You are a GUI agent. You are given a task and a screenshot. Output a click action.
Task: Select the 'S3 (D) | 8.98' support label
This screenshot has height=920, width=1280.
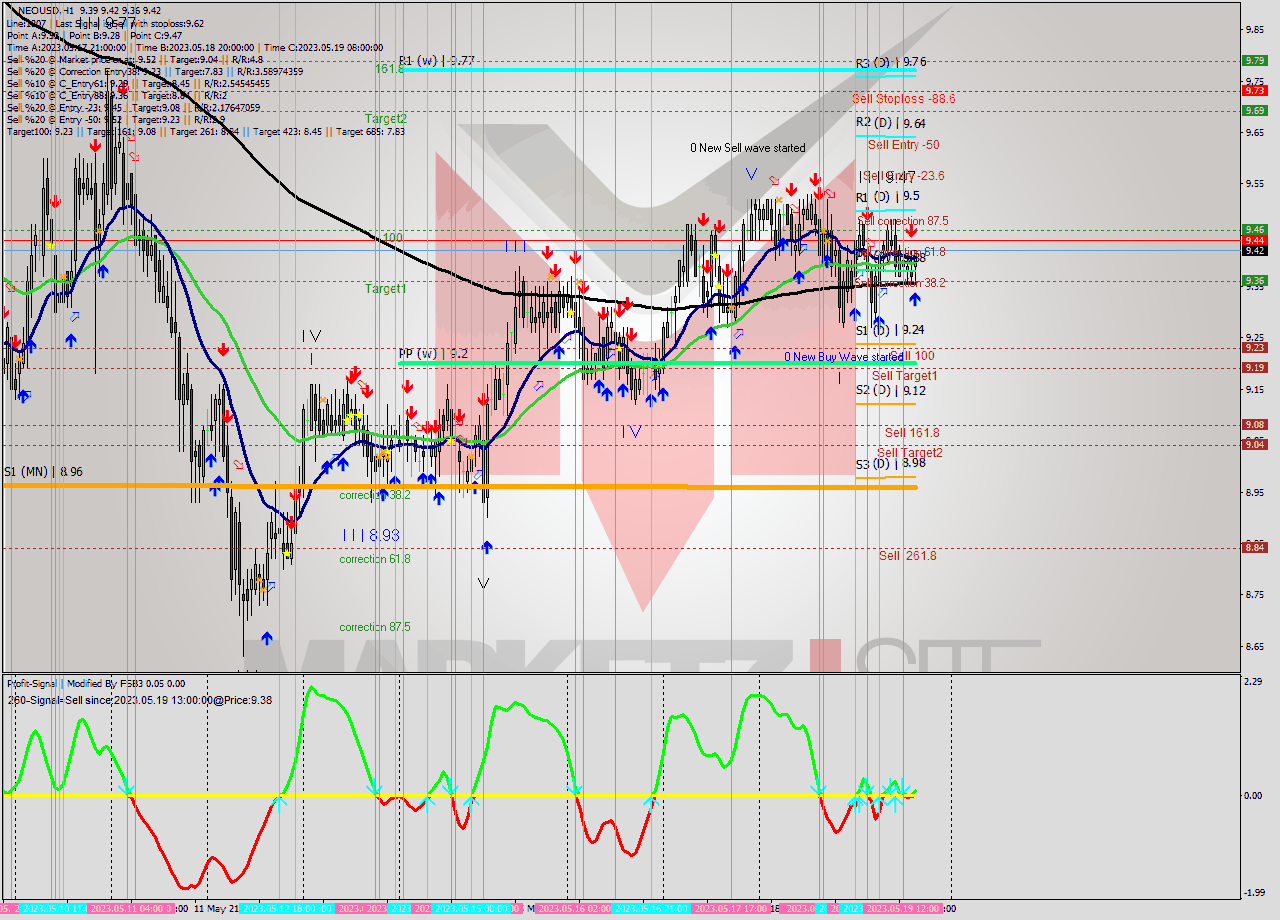pyautogui.click(x=890, y=464)
